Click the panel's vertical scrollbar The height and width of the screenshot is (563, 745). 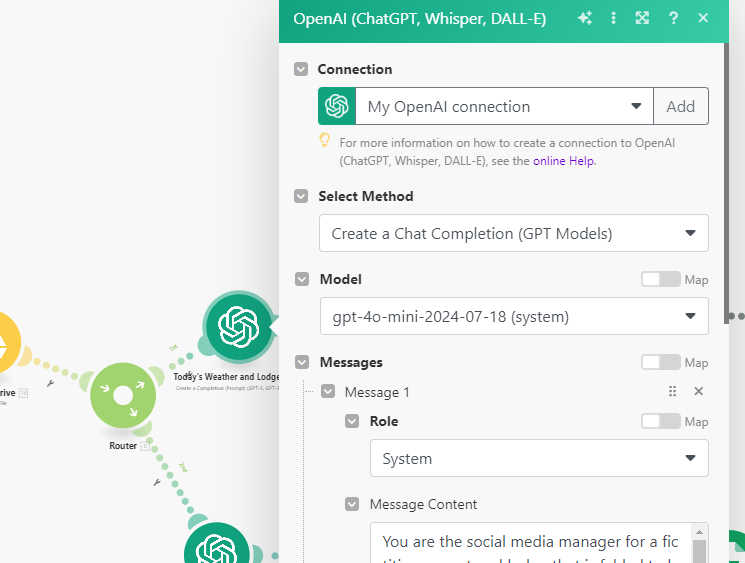pos(726,183)
